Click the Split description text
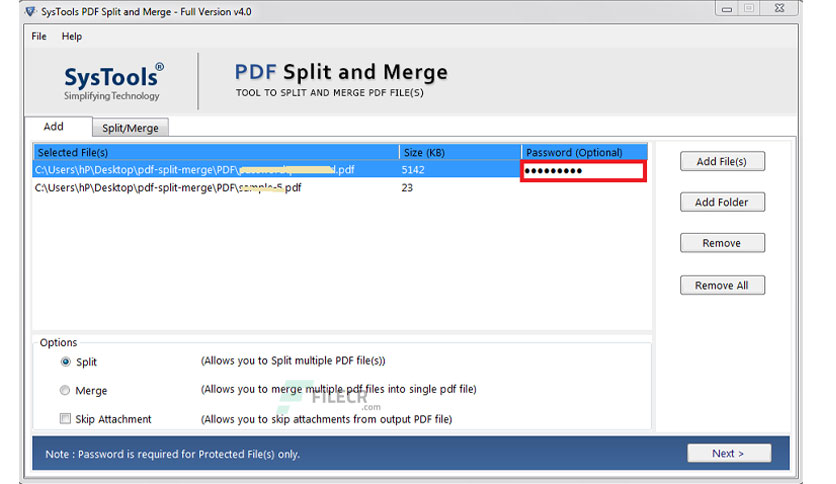The height and width of the screenshot is (484, 836). tap(293, 361)
